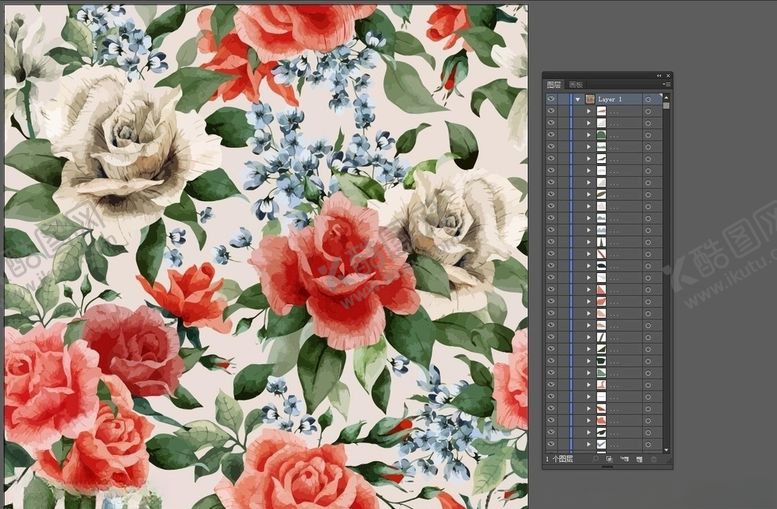Viewport: 777px width, 509px height.
Task: Hide the red diagonal line sublayer
Action: pyautogui.click(x=551, y=254)
